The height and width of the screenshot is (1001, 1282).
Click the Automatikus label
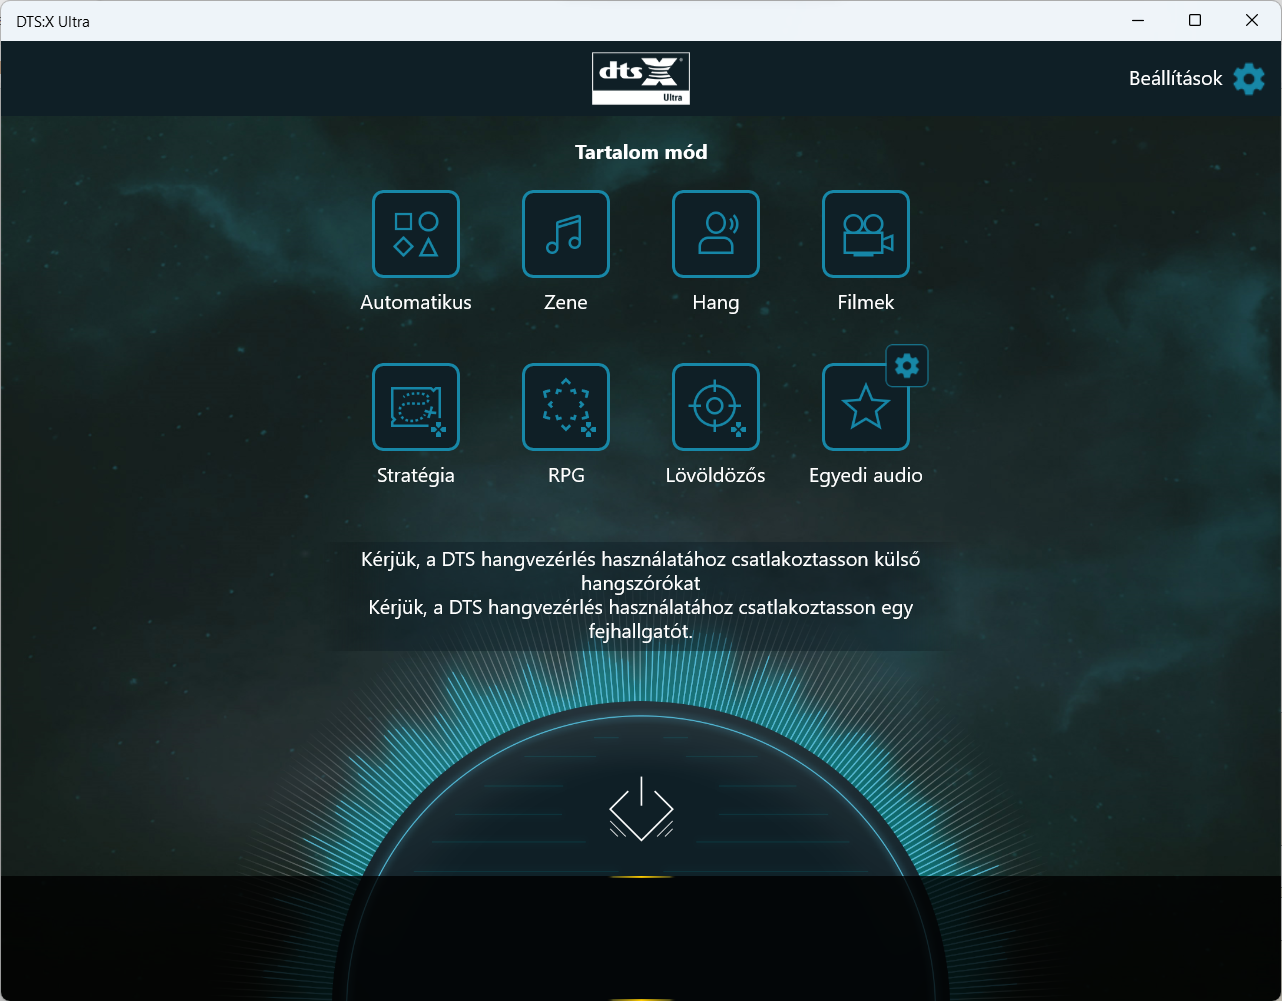pyautogui.click(x=416, y=302)
